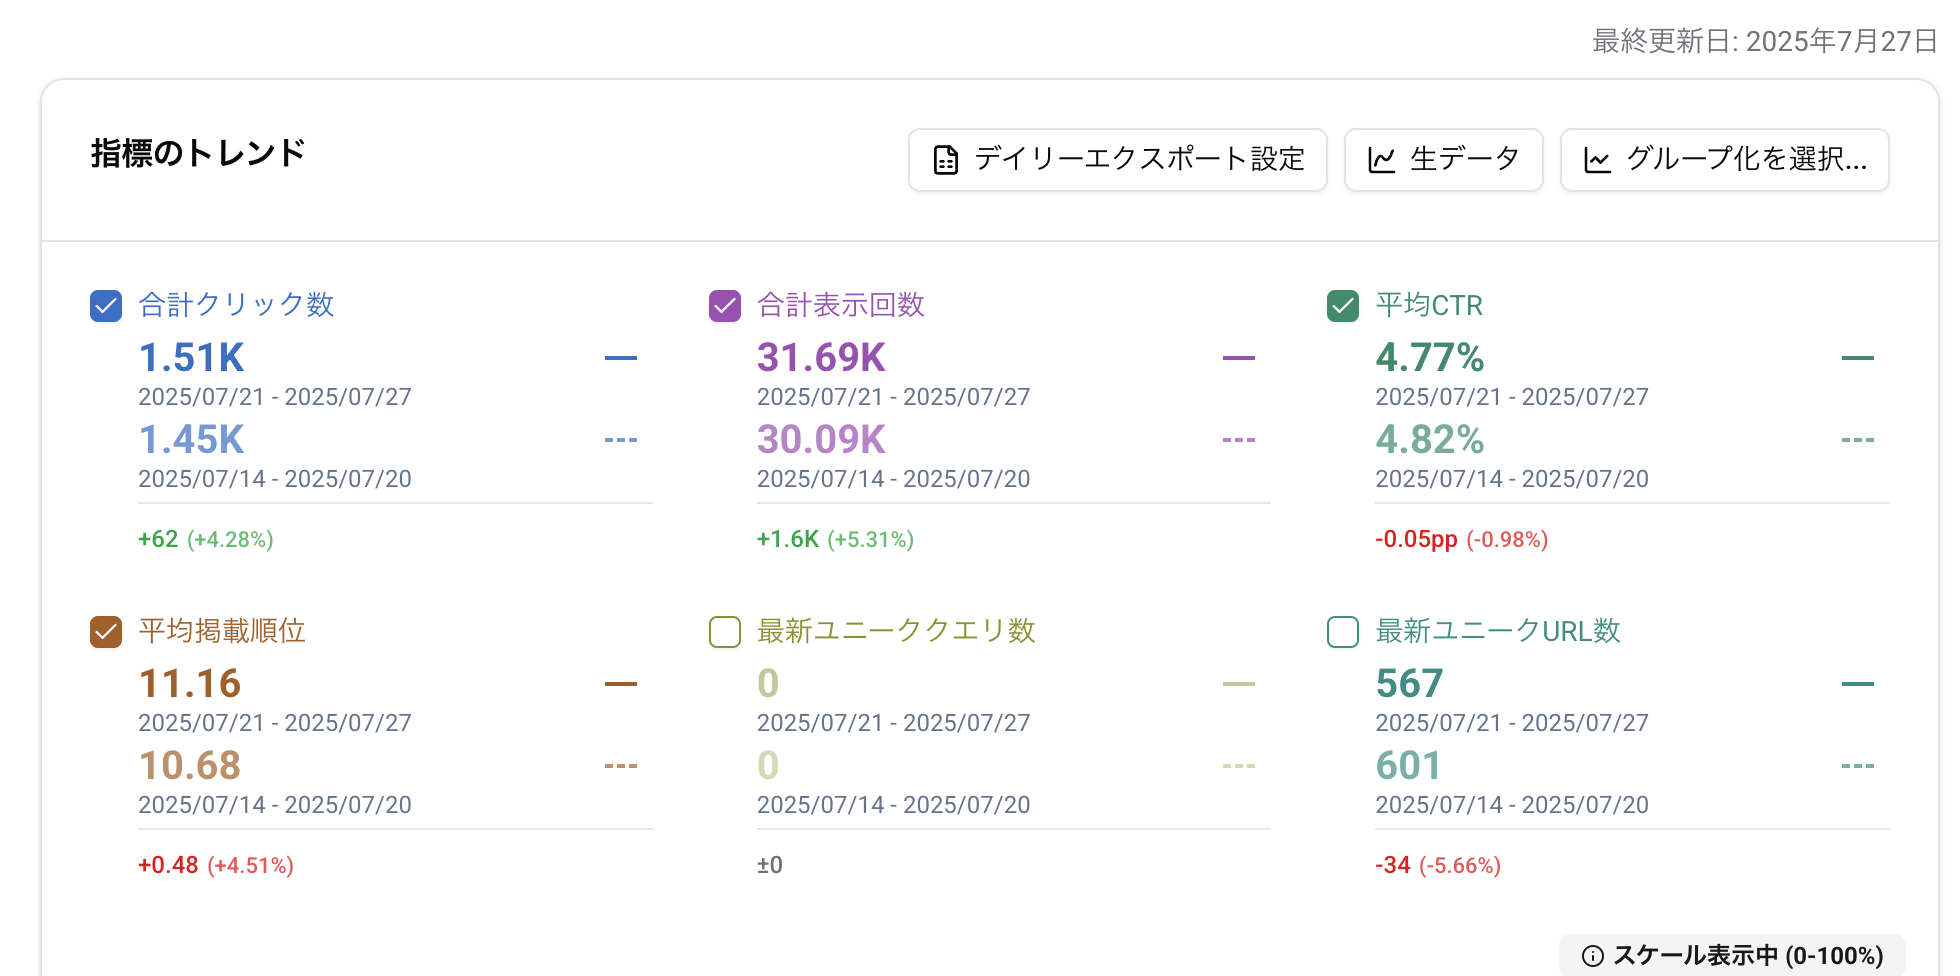Click the 1.51K clicks value
The width and height of the screenshot is (1960, 976).
coord(191,357)
